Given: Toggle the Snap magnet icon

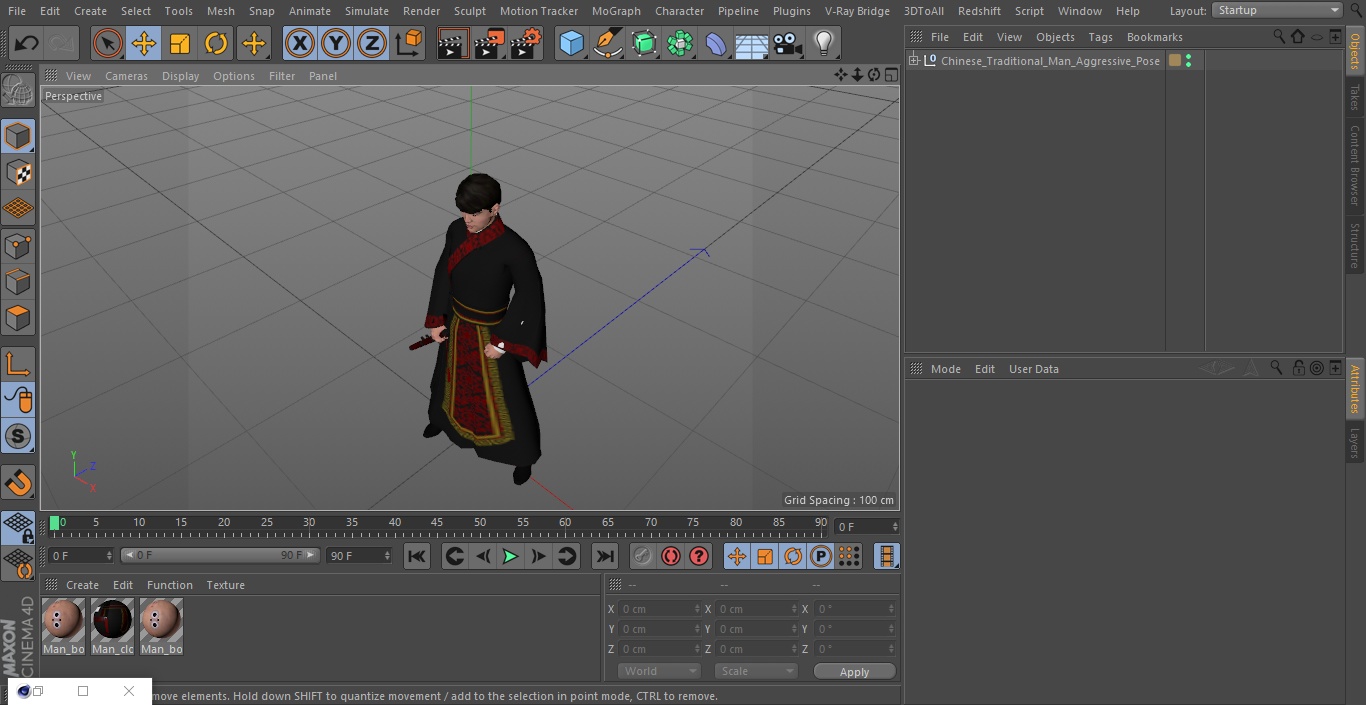Looking at the screenshot, I should coord(18,484).
